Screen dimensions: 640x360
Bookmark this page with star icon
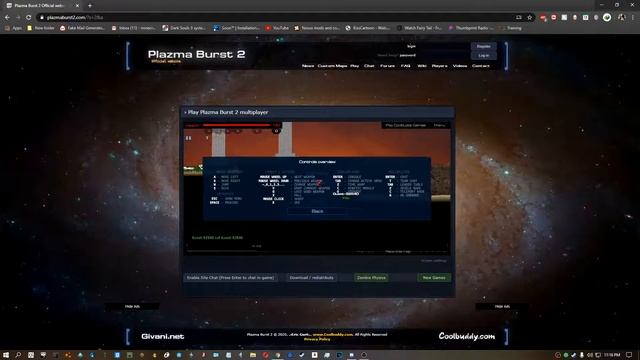pyautogui.click(x=530, y=18)
